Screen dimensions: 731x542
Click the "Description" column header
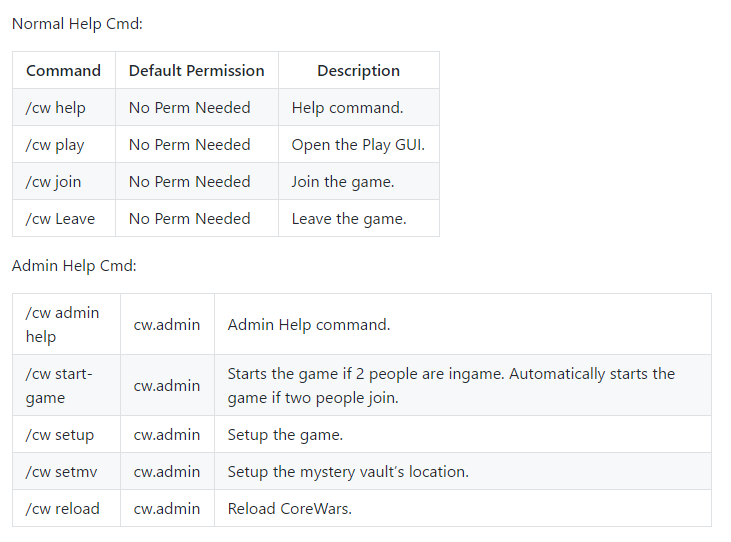pyautogui.click(x=358, y=71)
